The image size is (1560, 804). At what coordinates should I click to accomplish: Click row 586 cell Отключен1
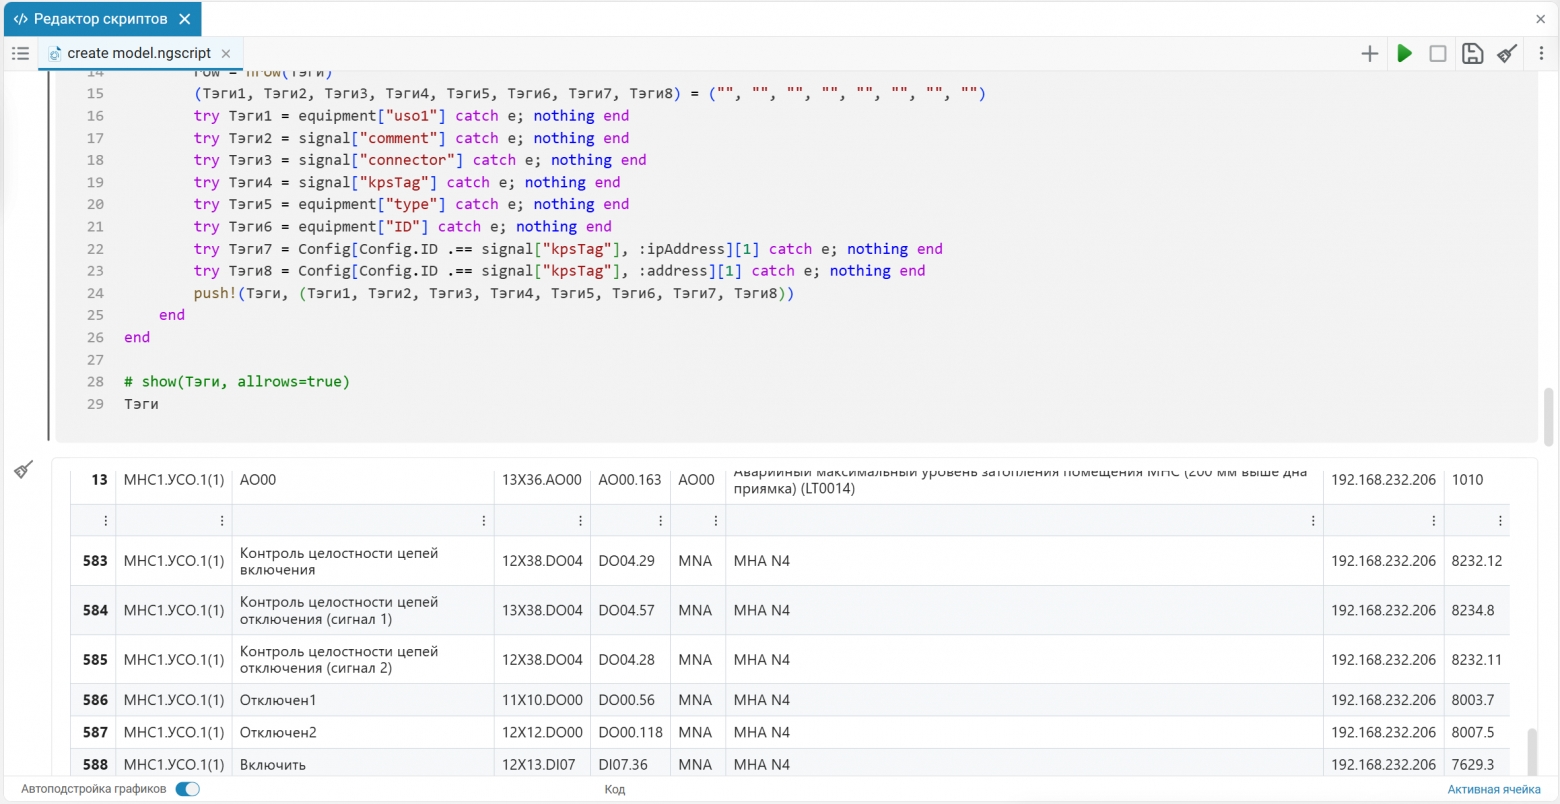(x=277, y=700)
